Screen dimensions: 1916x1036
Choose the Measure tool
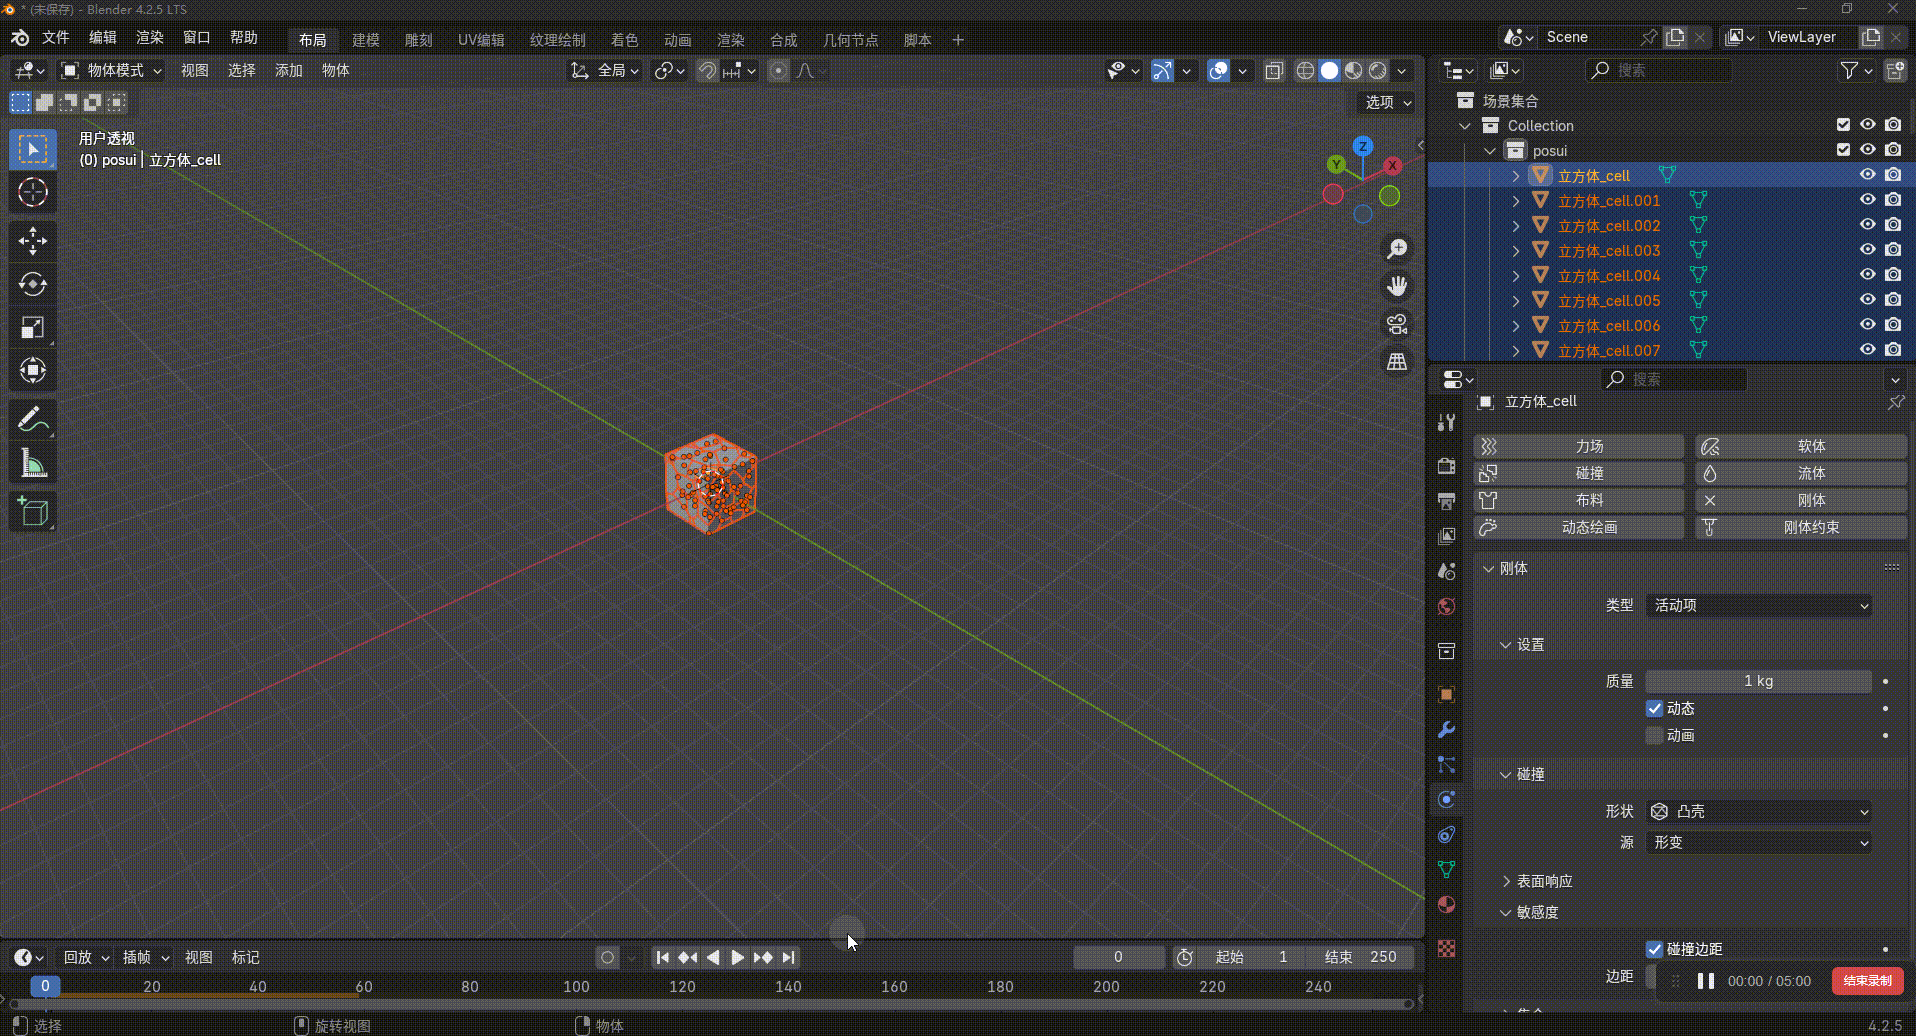(32, 464)
